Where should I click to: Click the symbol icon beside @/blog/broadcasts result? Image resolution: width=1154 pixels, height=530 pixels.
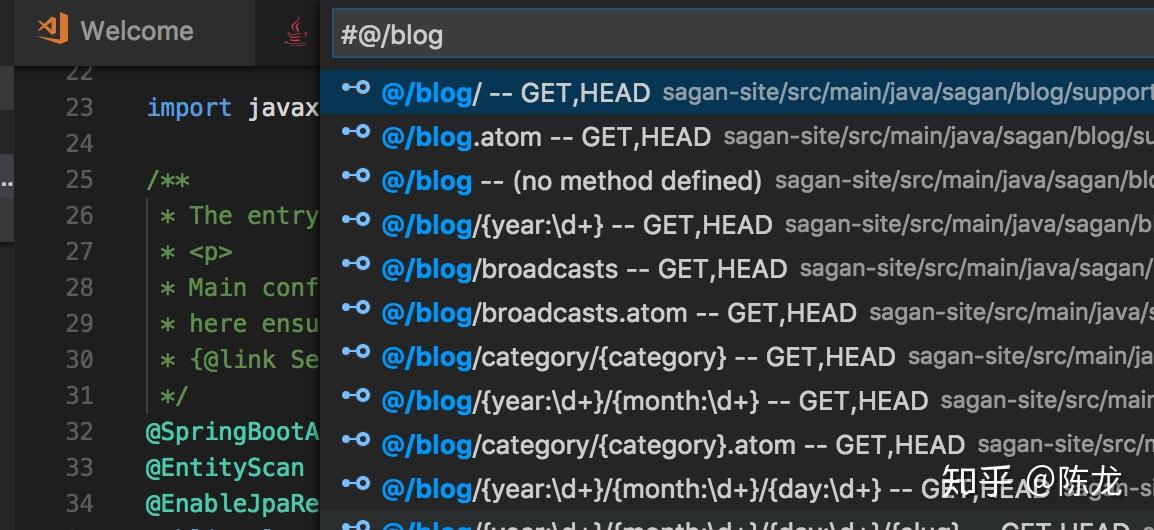(356, 264)
